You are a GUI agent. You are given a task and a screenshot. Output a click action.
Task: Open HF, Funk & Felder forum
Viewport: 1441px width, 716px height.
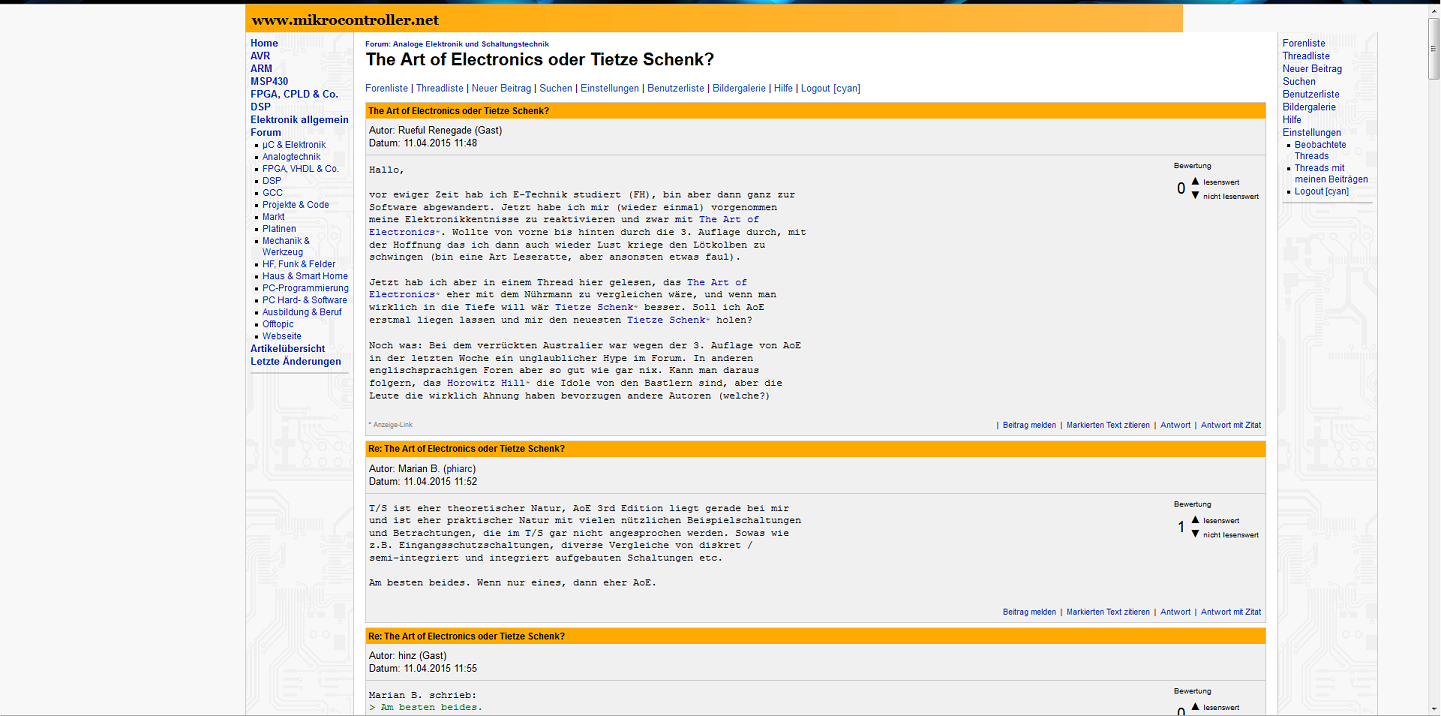pyautogui.click(x=299, y=264)
